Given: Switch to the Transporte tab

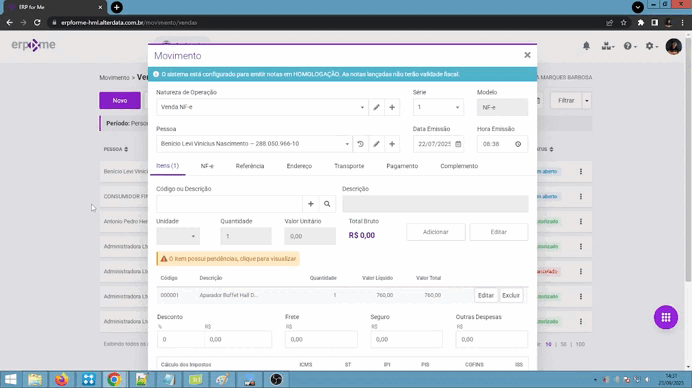Looking at the screenshot, I should [349, 166].
